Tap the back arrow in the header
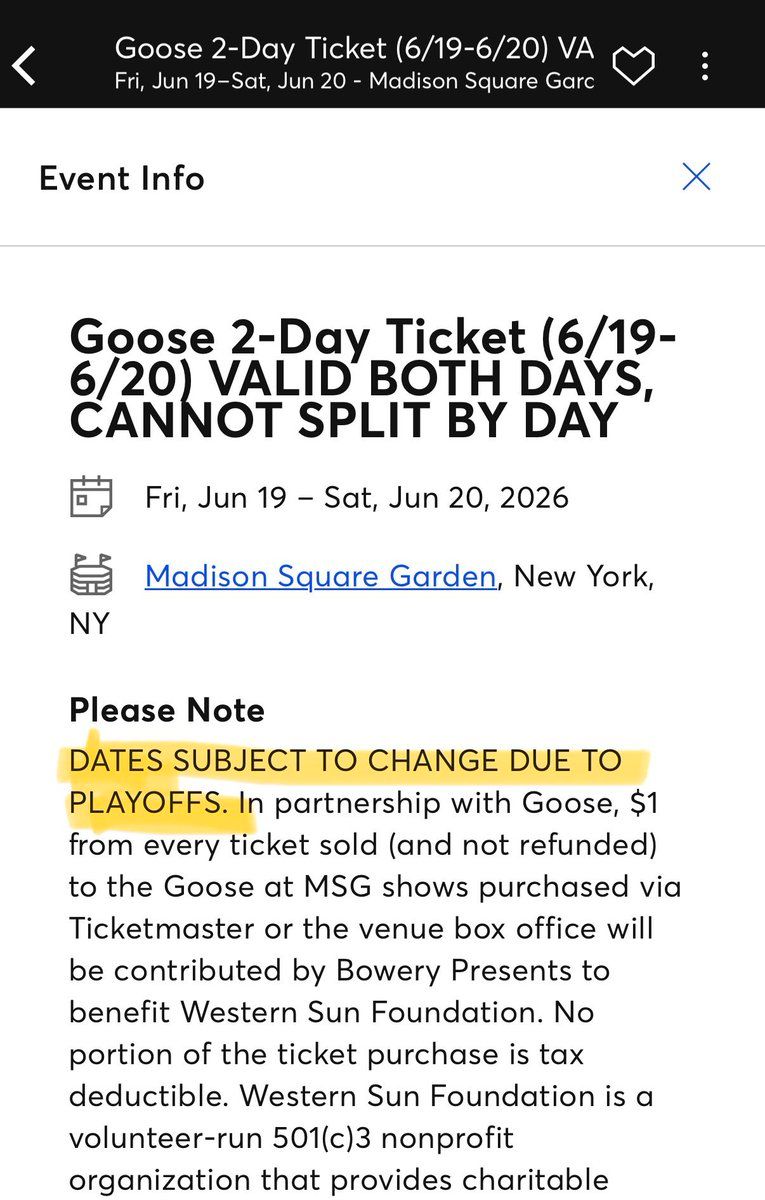Screen dimensions: 765x1200 pos(25,66)
